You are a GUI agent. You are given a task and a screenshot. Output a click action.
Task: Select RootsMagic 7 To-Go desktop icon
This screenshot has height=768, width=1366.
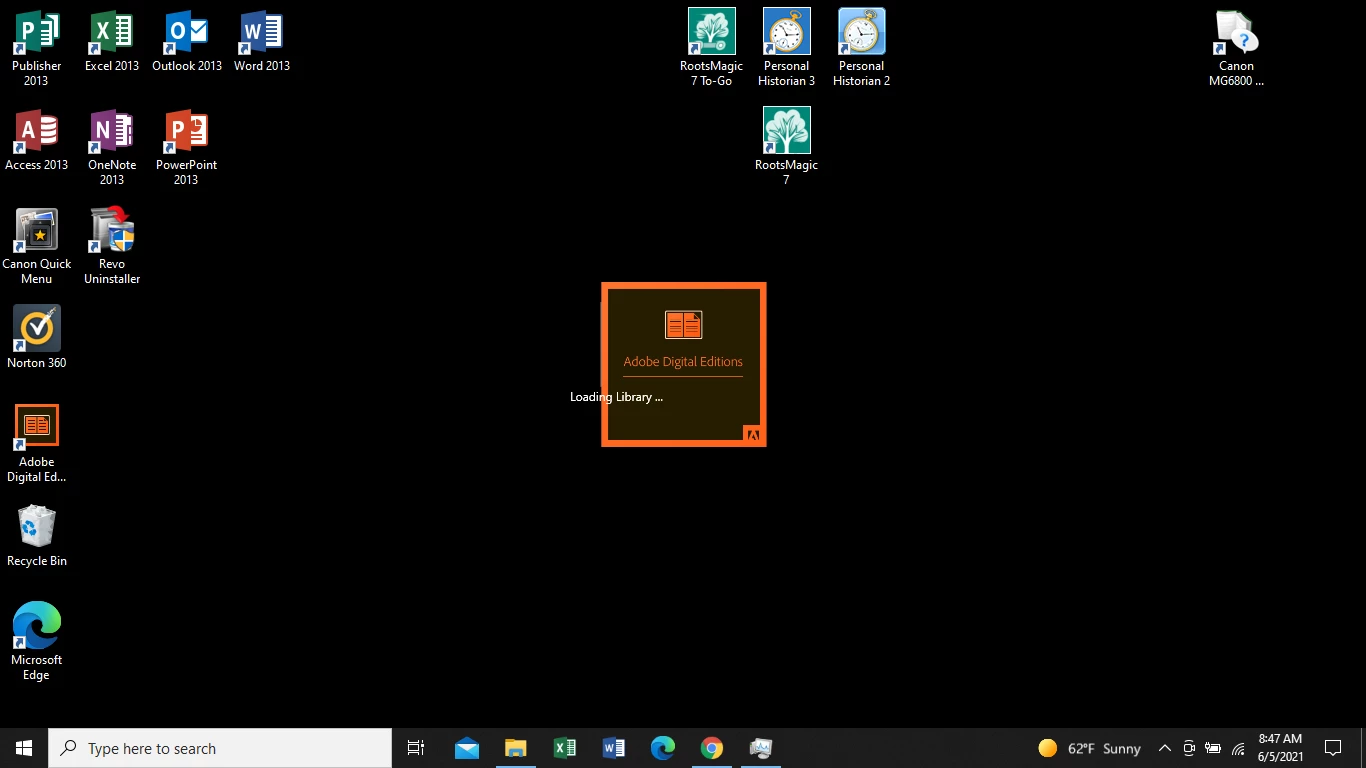(712, 47)
